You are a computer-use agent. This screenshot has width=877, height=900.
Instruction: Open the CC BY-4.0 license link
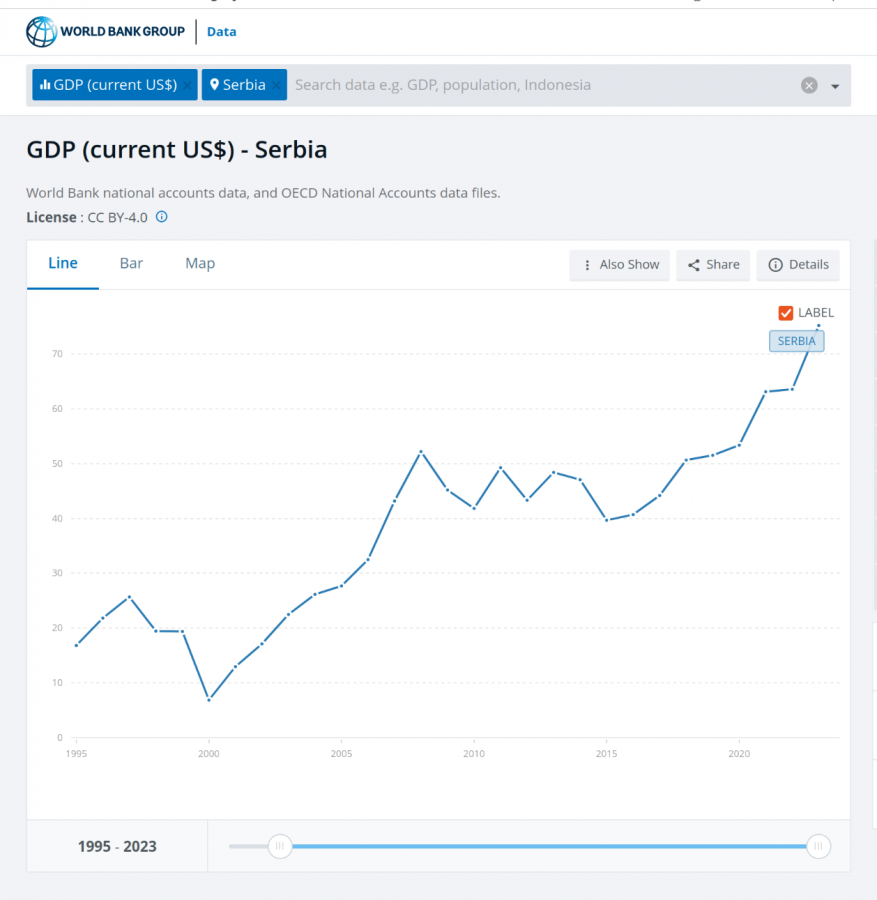(117, 217)
